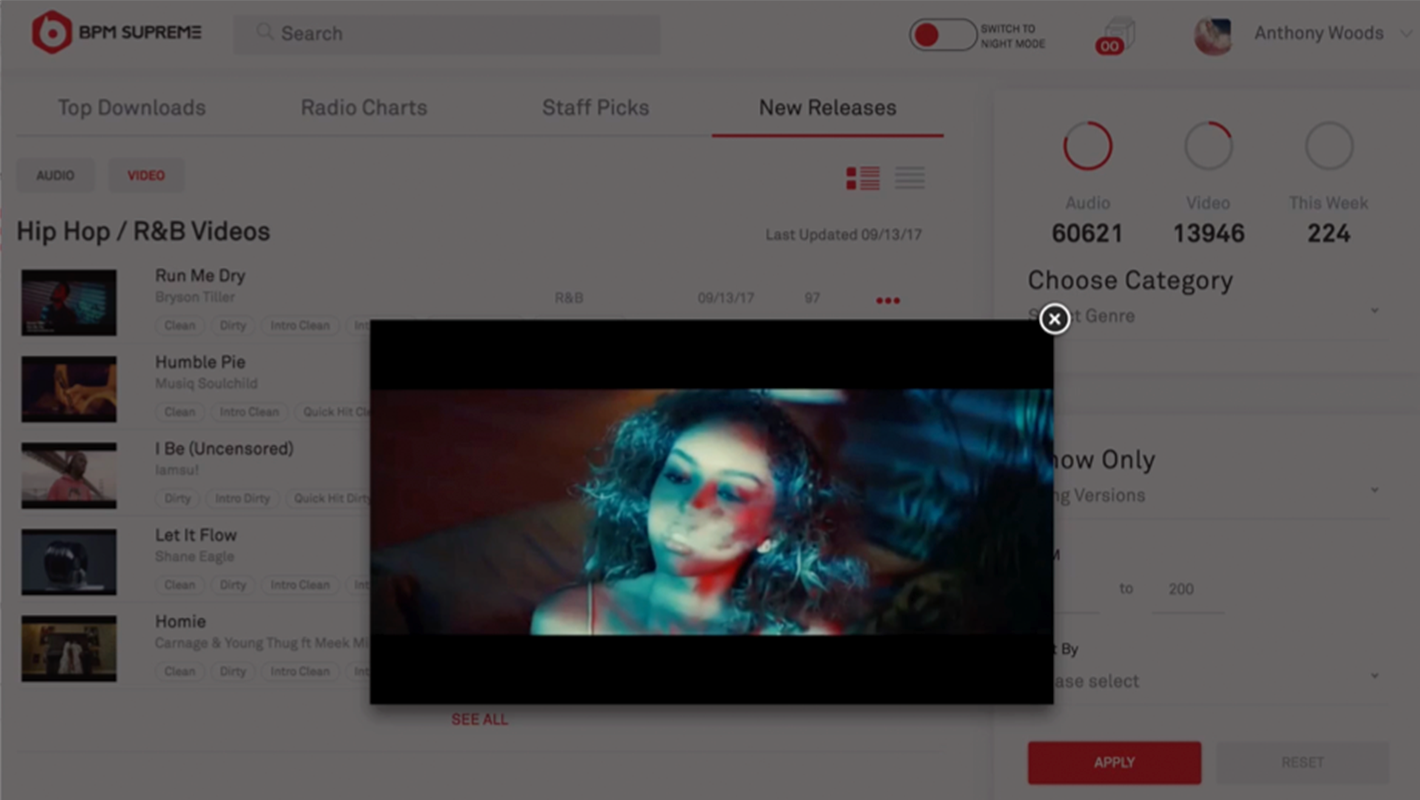1420x800 pixels.
Task: Click the Audio count circle icon
Action: click(x=1087, y=147)
